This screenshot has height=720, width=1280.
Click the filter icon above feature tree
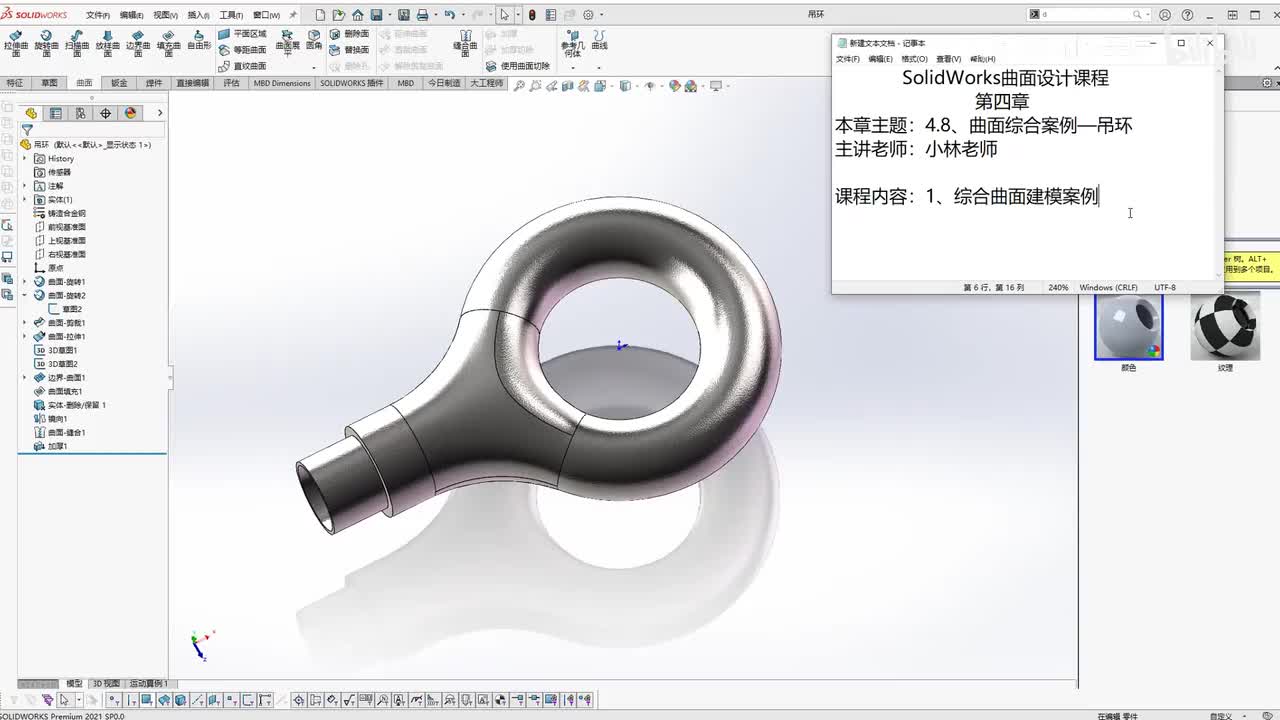pyautogui.click(x=27, y=130)
